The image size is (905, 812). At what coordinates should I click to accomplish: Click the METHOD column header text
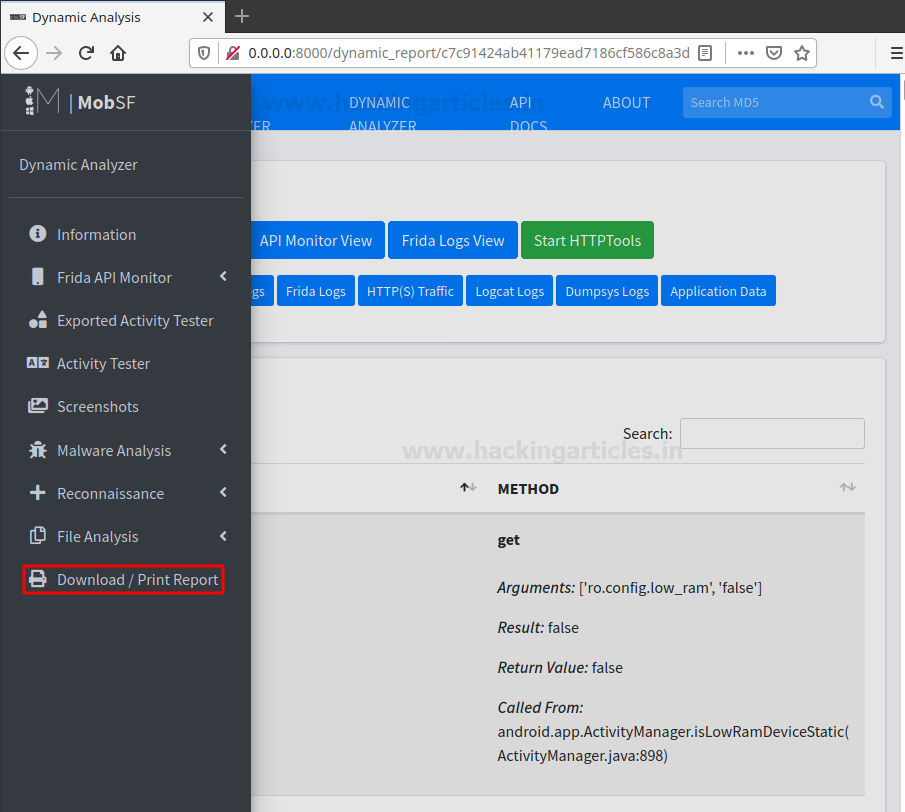tap(528, 489)
